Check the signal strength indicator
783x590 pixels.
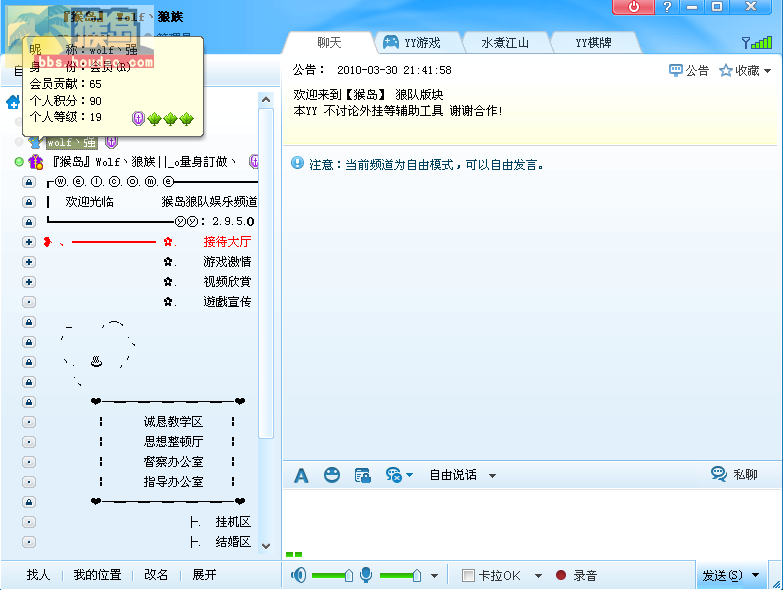coord(757,42)
